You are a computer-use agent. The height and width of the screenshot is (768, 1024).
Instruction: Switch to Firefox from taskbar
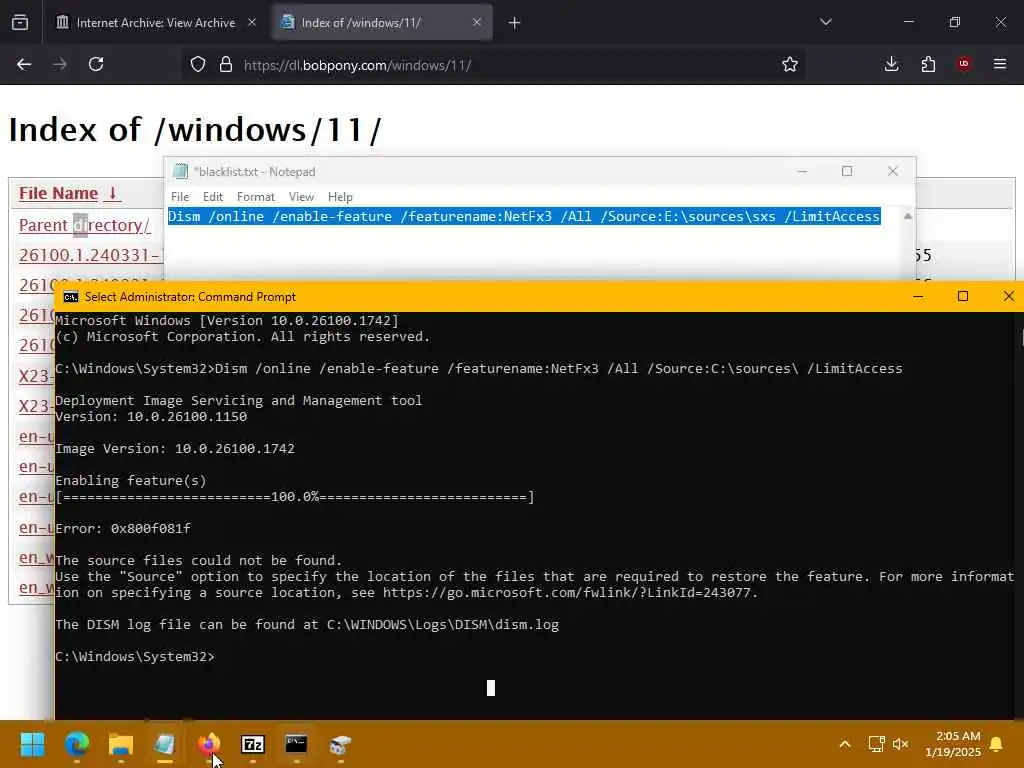[208, 744]
